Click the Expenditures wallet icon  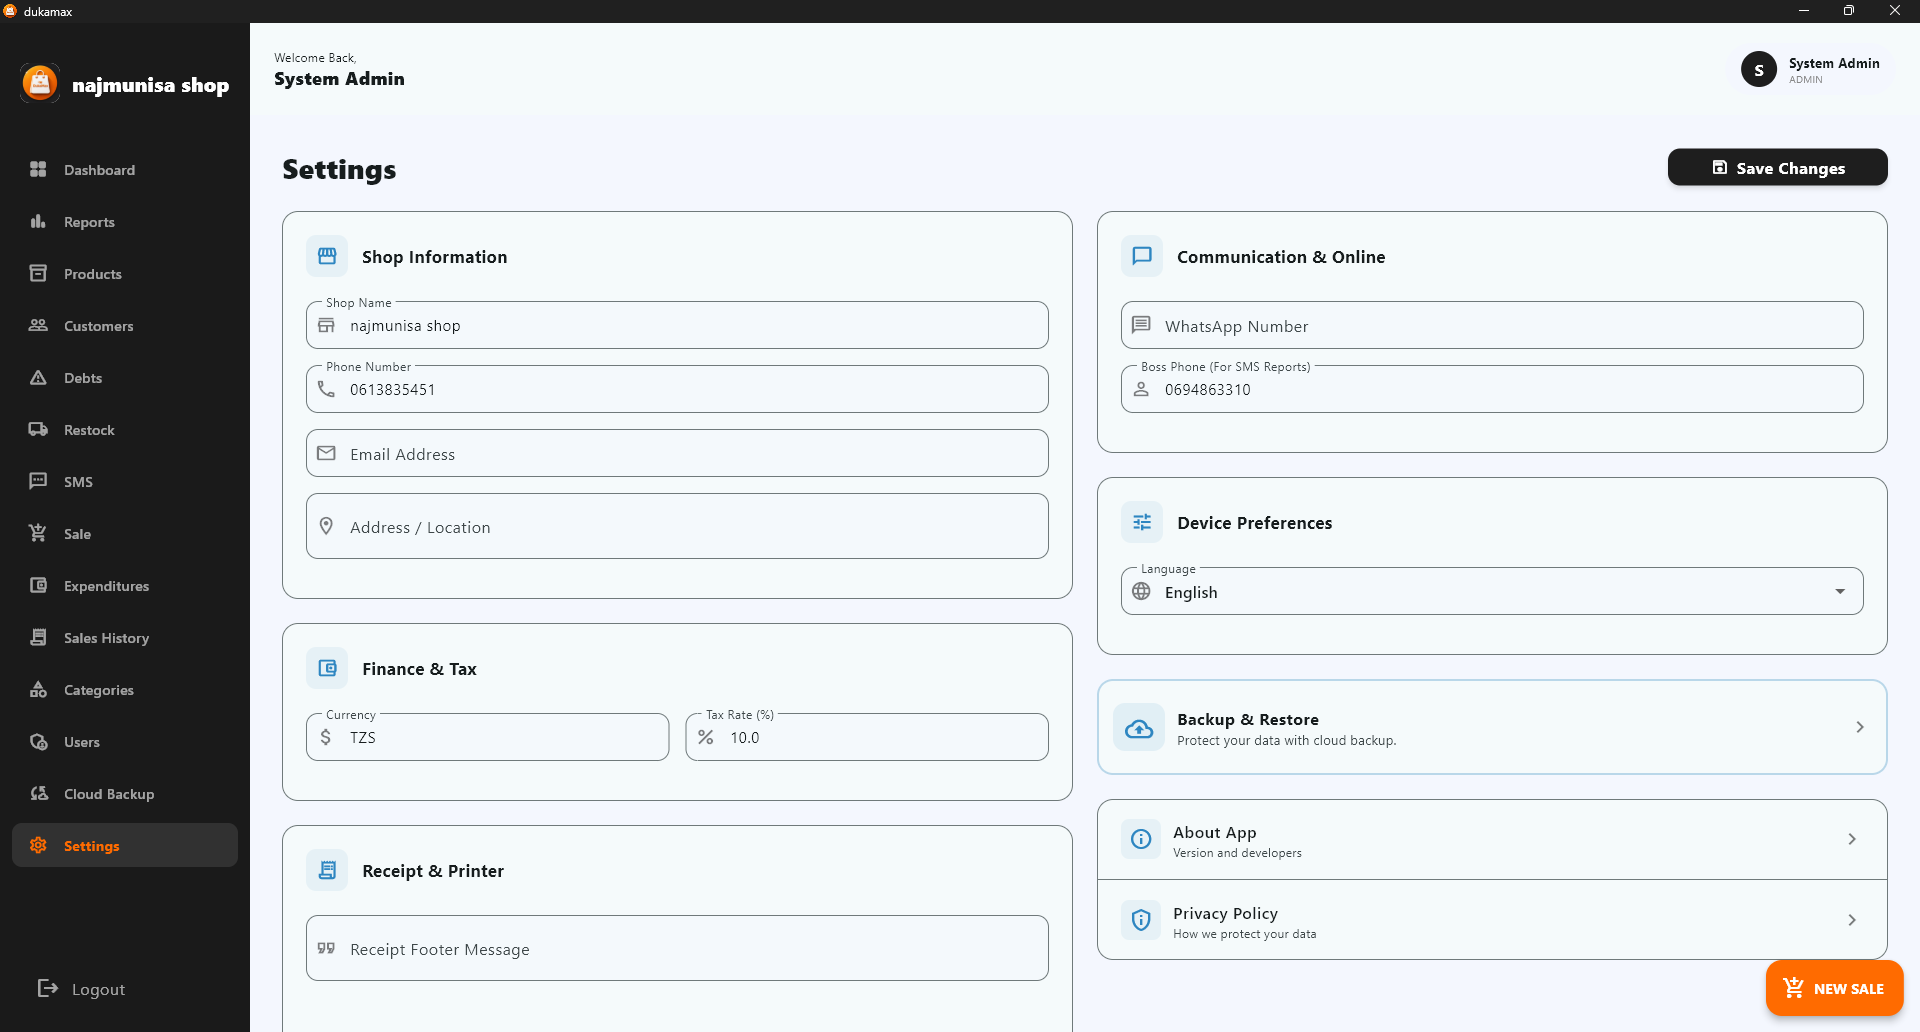click(38, 585)
